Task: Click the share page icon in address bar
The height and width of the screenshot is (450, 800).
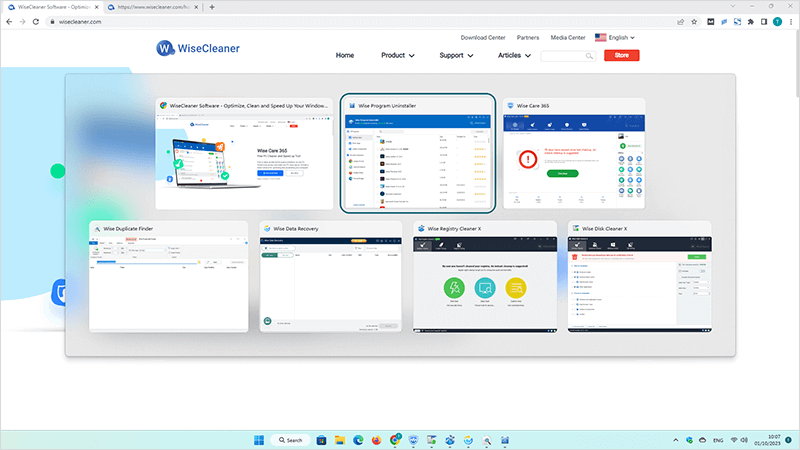Action: coord(681,22)
